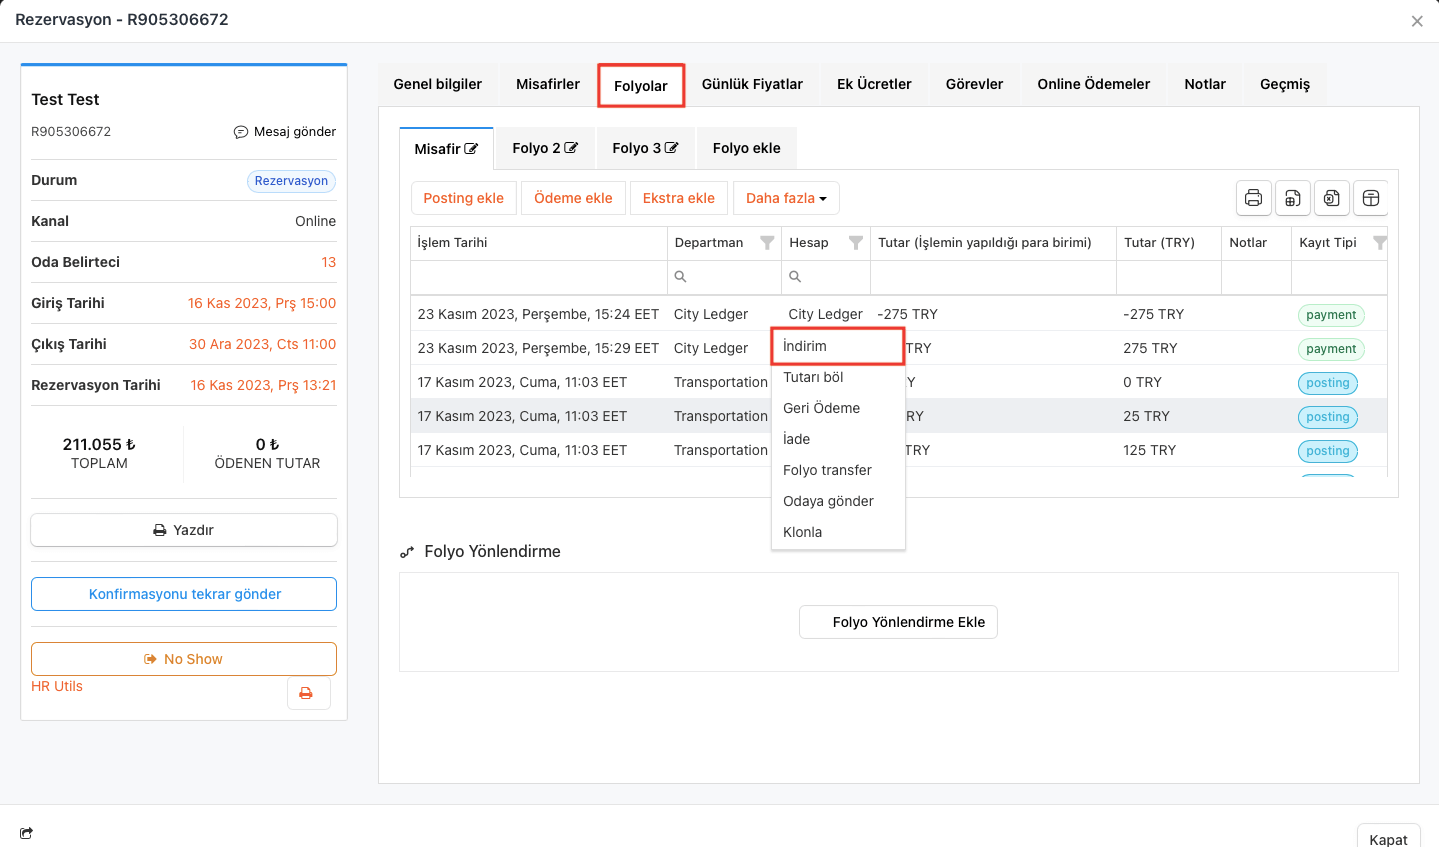Click the spreadsheet export icon in folio toolbar

(1293, 198)
